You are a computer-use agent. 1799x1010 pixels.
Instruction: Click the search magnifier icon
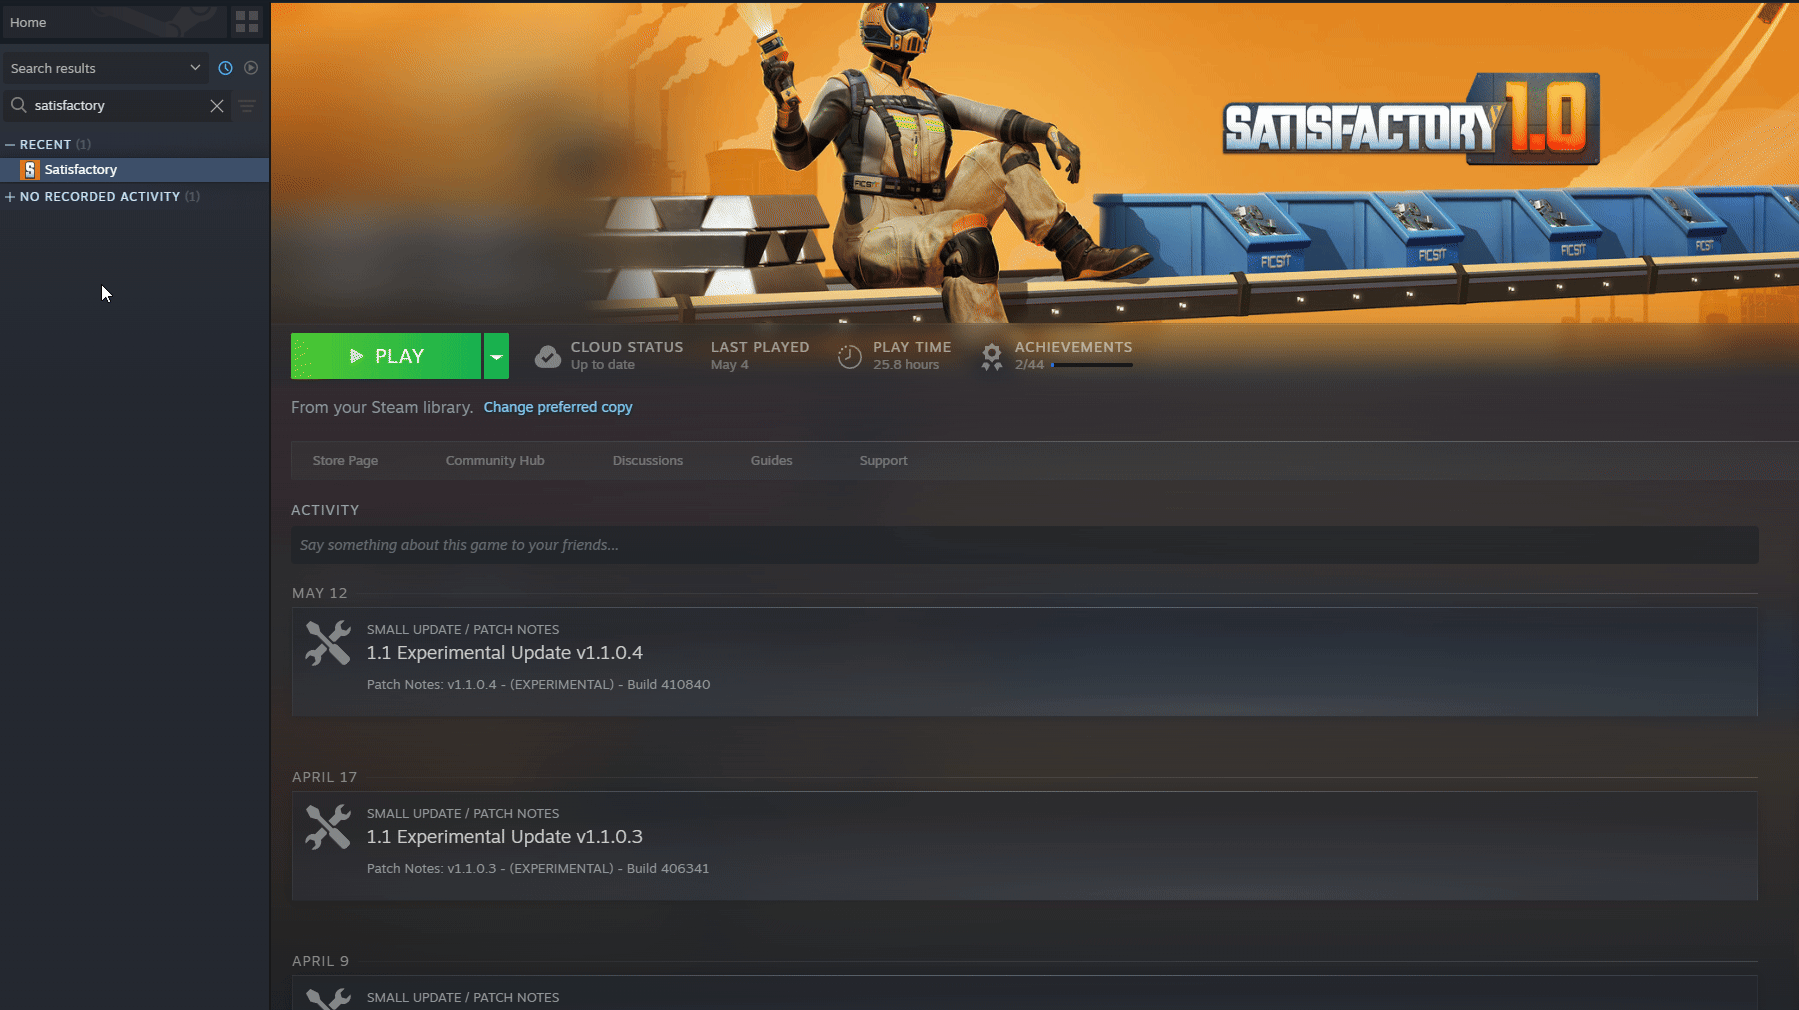[x=18, y=105]
